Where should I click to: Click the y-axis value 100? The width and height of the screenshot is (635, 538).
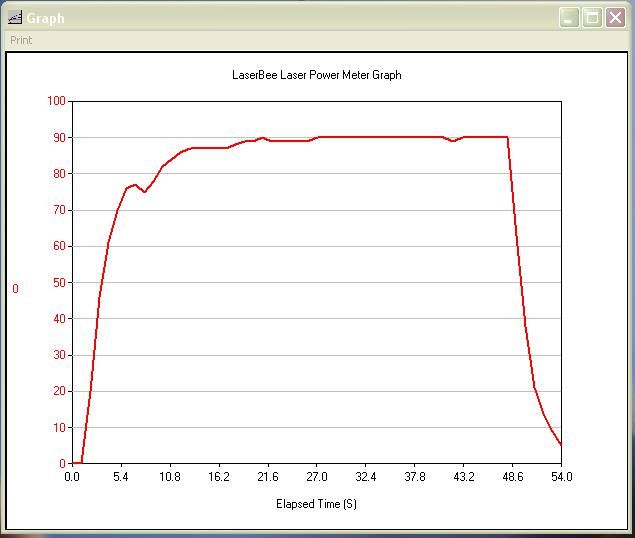pos(56,101)
